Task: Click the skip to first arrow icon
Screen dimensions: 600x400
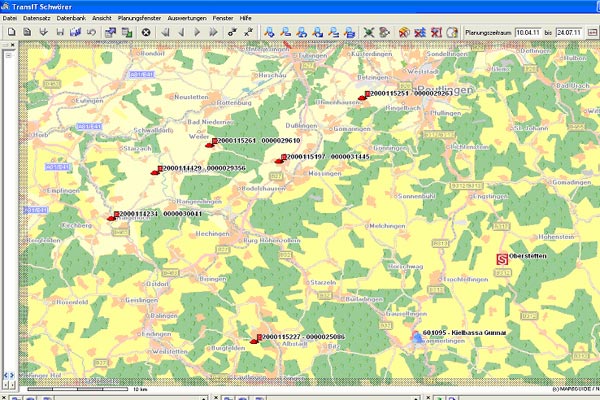Action: coord(164,33)
